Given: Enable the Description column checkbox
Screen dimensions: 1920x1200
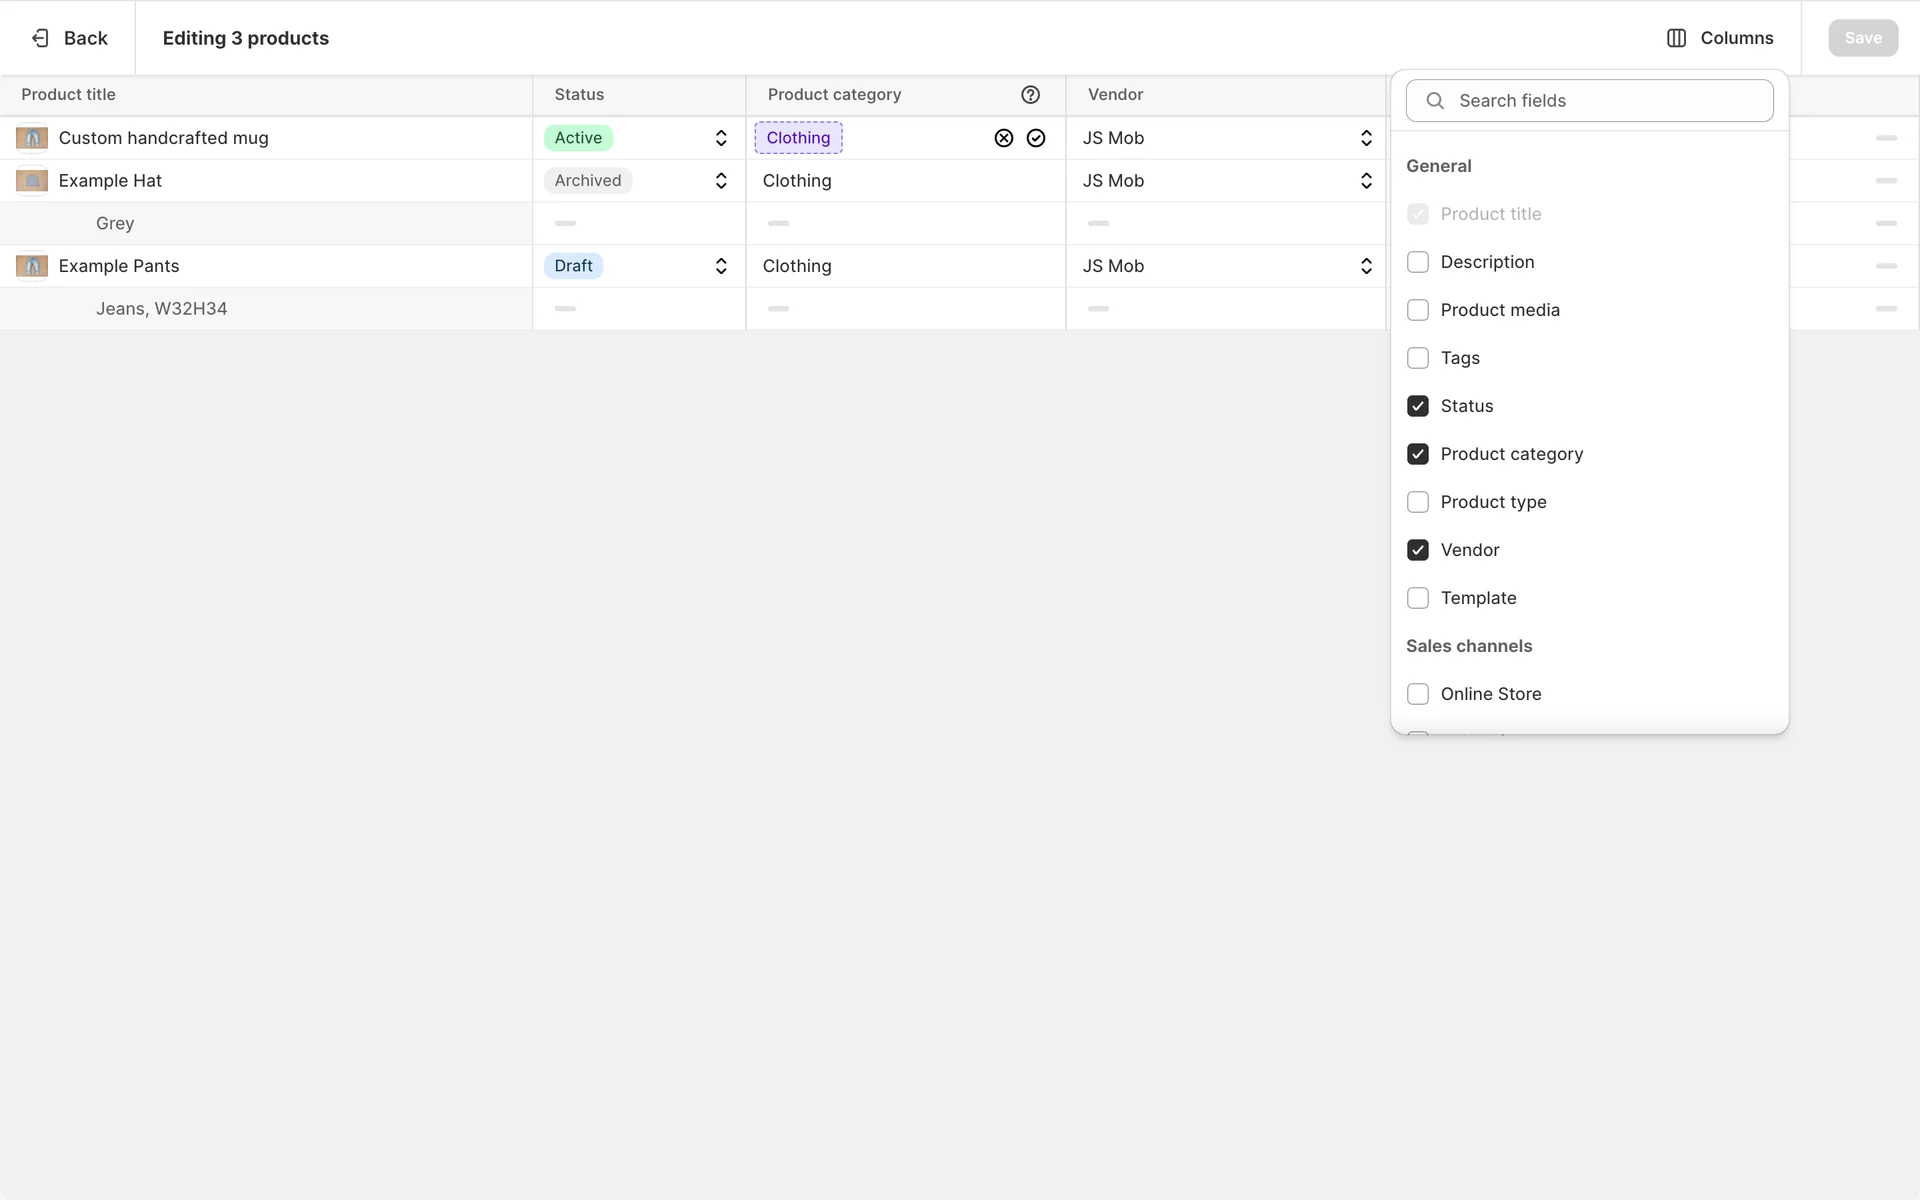Looking at the screenshot, I should coord(1417,262).
